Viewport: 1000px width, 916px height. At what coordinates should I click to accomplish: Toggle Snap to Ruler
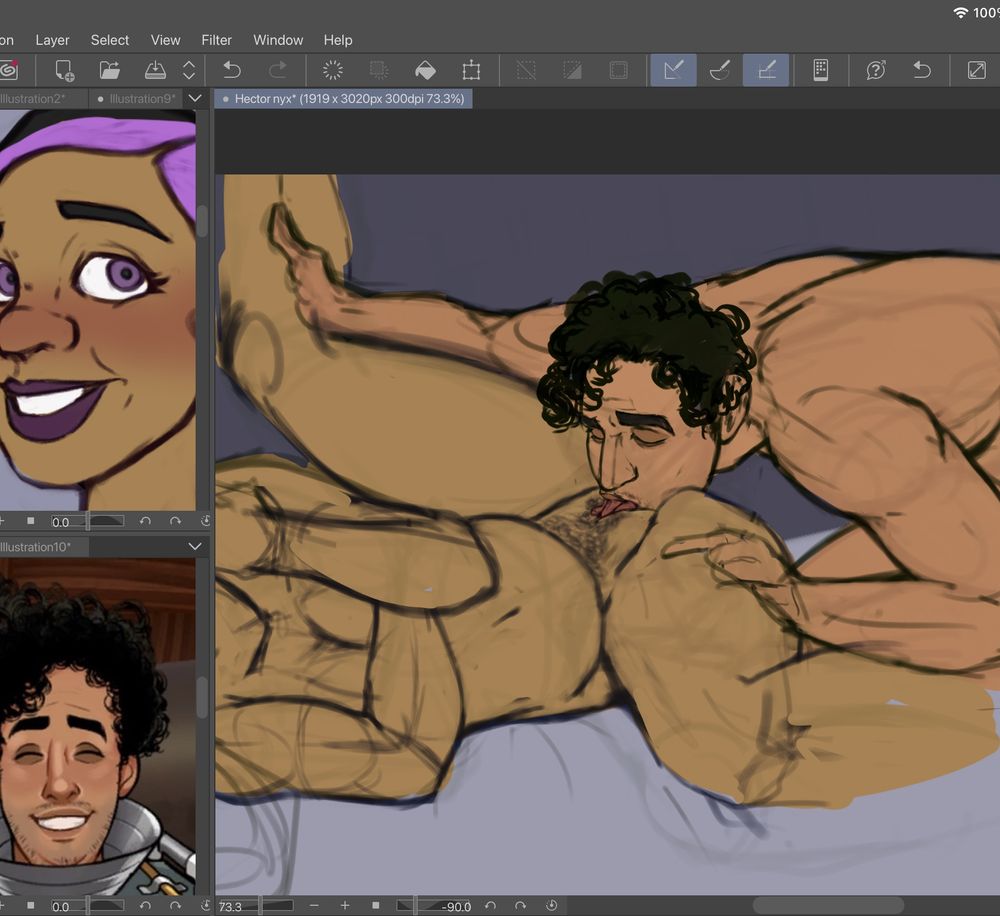[x=673, y=70]
